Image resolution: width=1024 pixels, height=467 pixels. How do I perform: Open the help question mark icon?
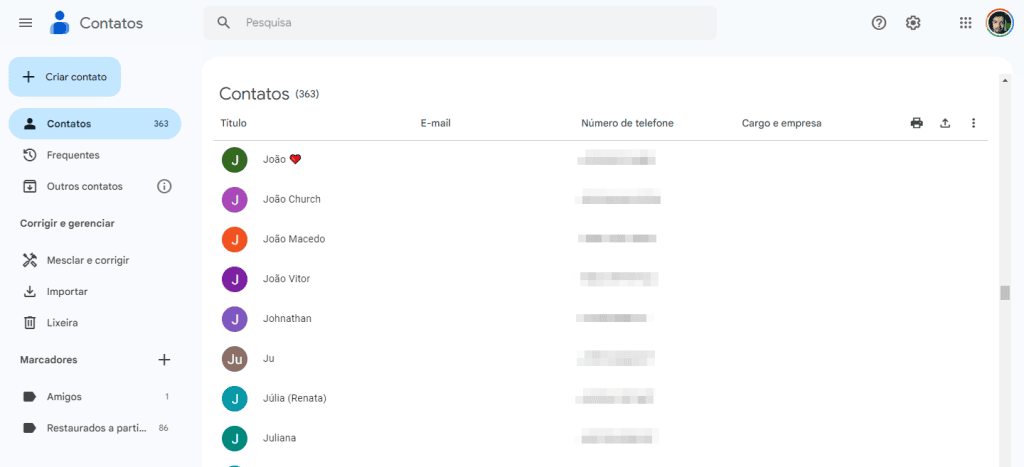click(x=879, y=23)
